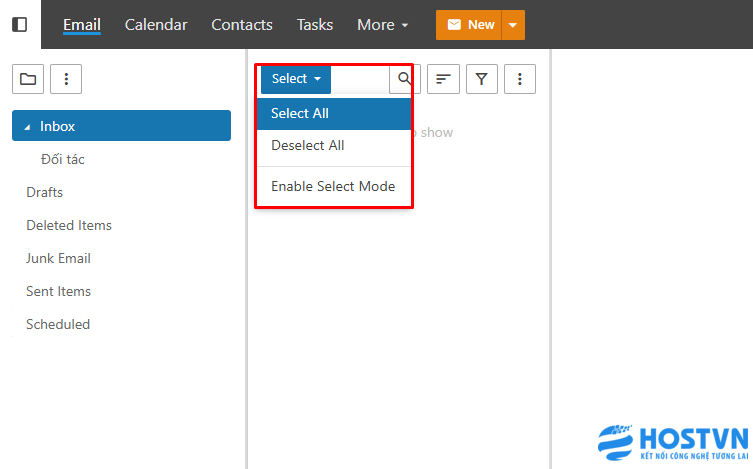Open the Junk Email folder

(58, 258)
